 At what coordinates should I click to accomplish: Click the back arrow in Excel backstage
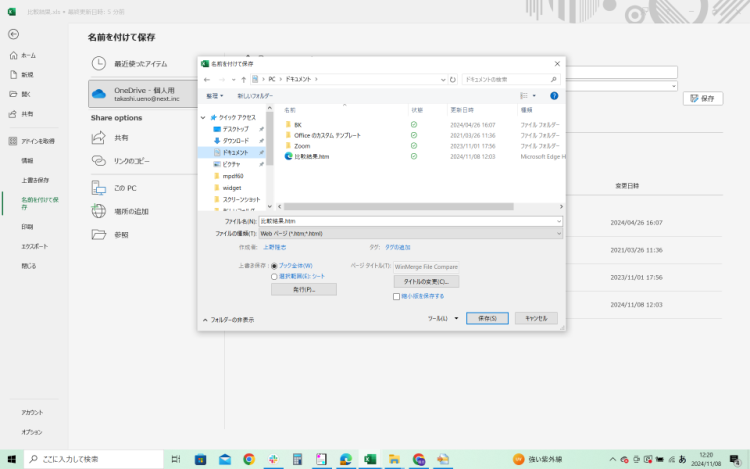[13, 33]
